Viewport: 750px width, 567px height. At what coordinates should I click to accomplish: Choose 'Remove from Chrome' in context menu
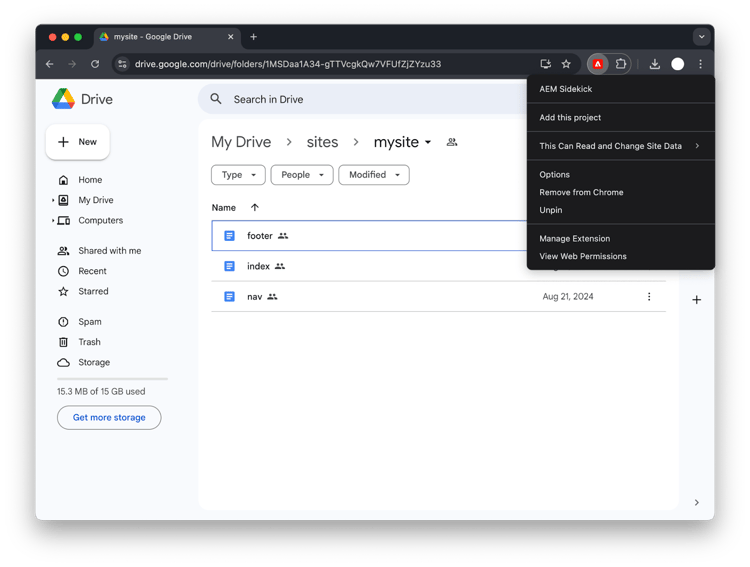[581, 192]
